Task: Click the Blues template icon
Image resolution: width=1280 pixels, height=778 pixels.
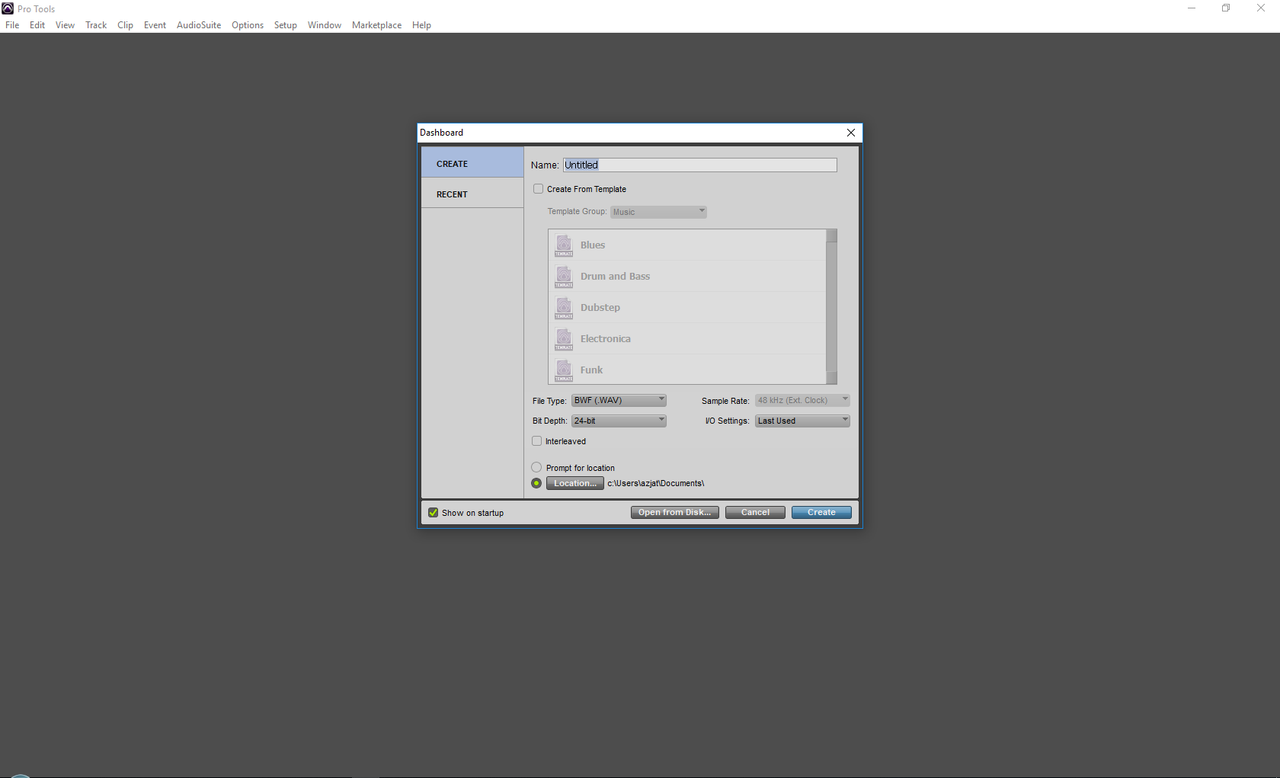Action: coord(564,245)
